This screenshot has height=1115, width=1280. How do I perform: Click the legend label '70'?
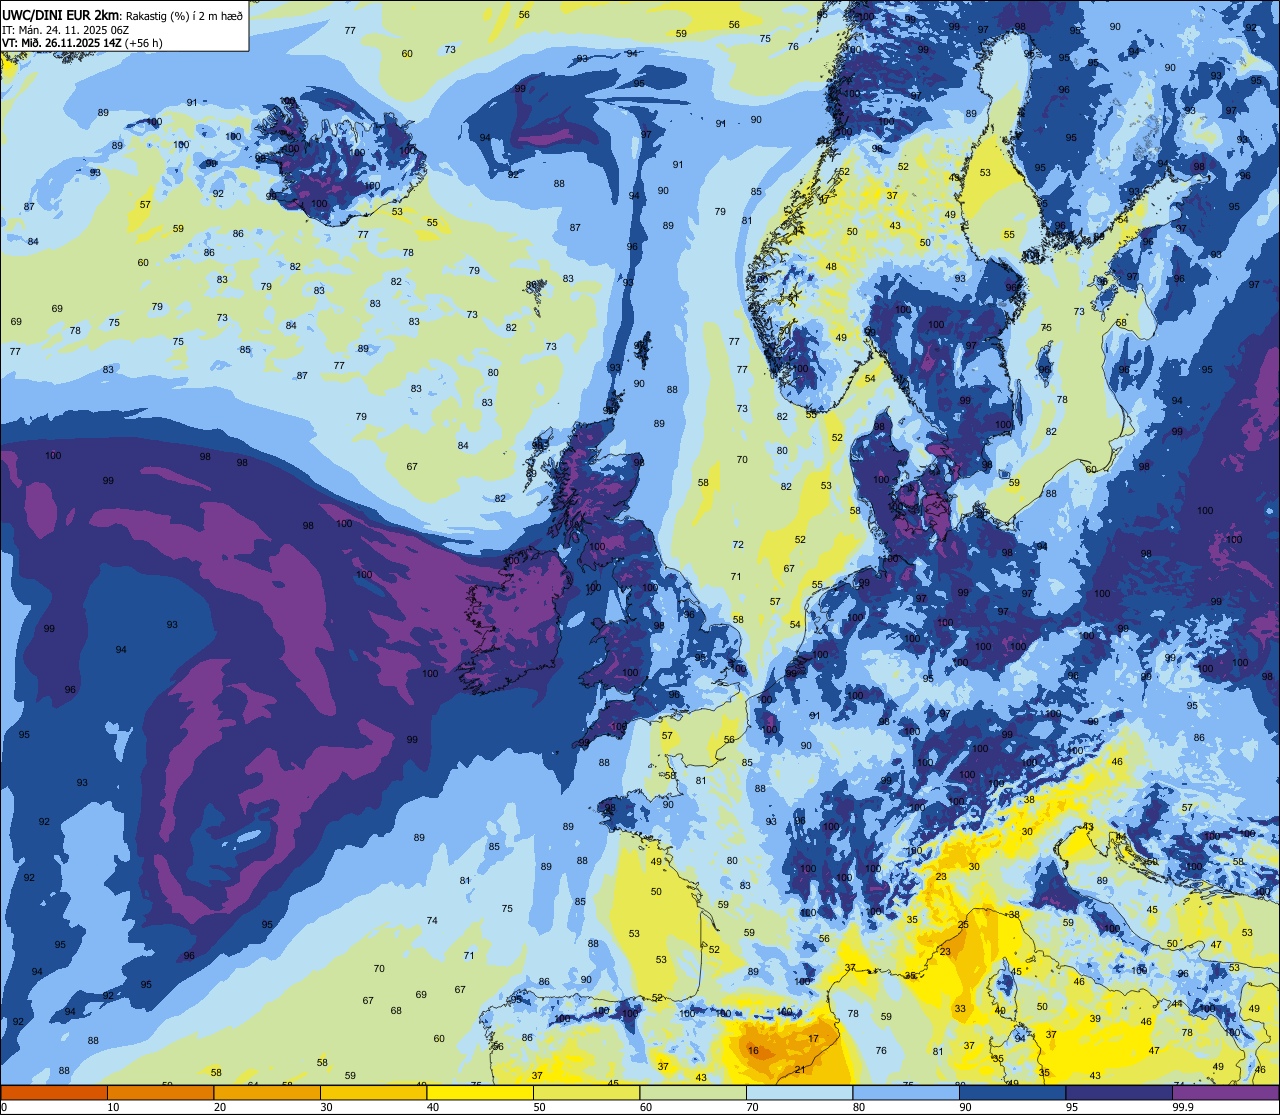pos(752,1107)
